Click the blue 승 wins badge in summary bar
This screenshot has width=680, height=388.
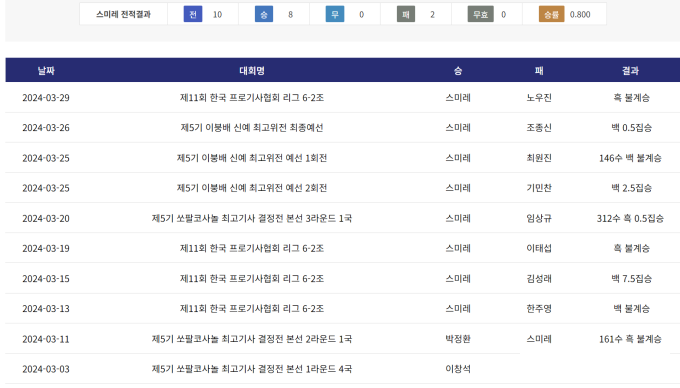click(x=264, y=14)
